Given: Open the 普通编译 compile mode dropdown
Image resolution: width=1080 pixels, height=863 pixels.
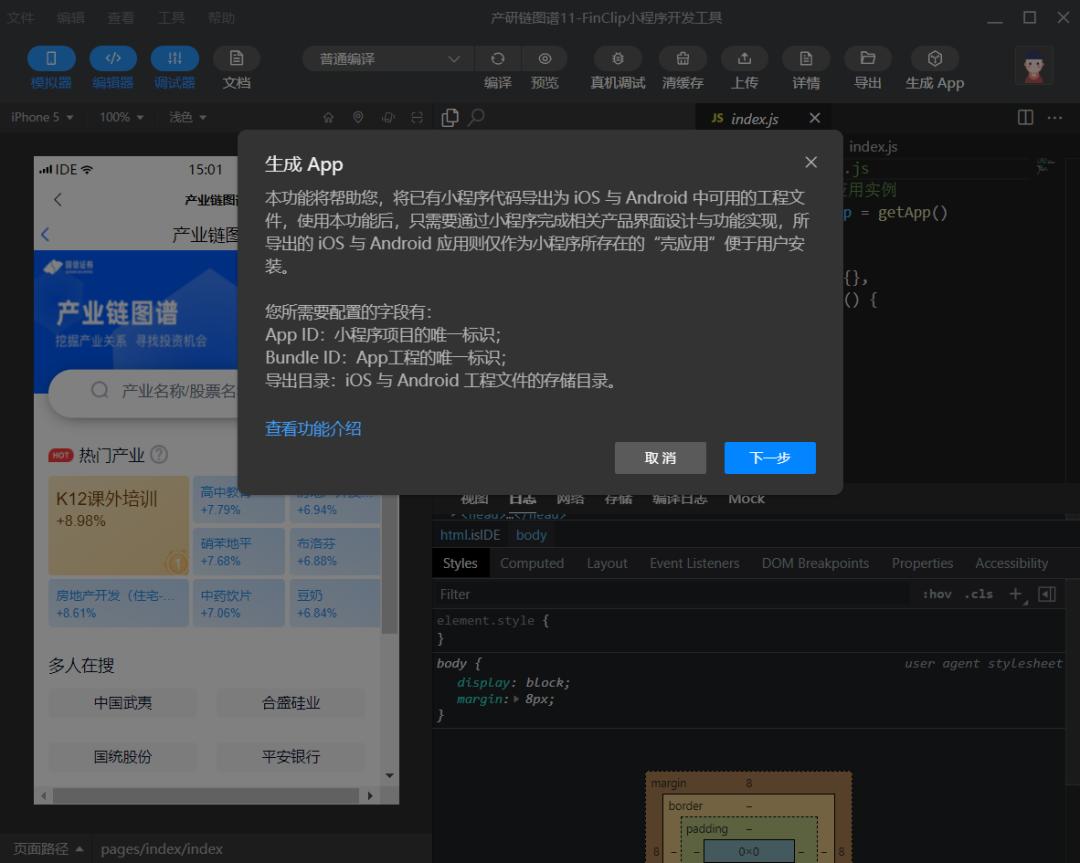Looking at the screenshot, I should coord(387,58).
